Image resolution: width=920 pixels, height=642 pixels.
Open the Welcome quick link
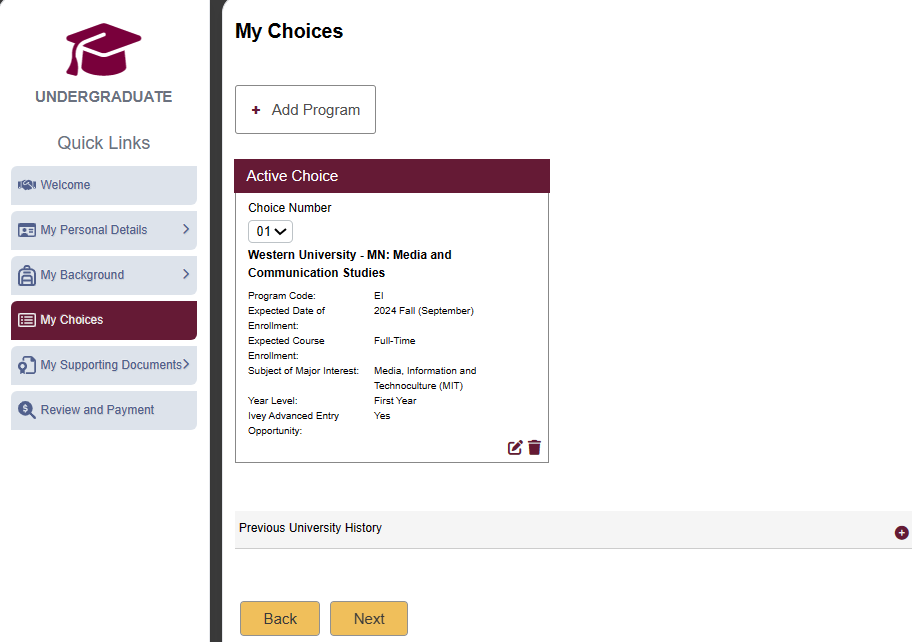(x=104, y=185)
